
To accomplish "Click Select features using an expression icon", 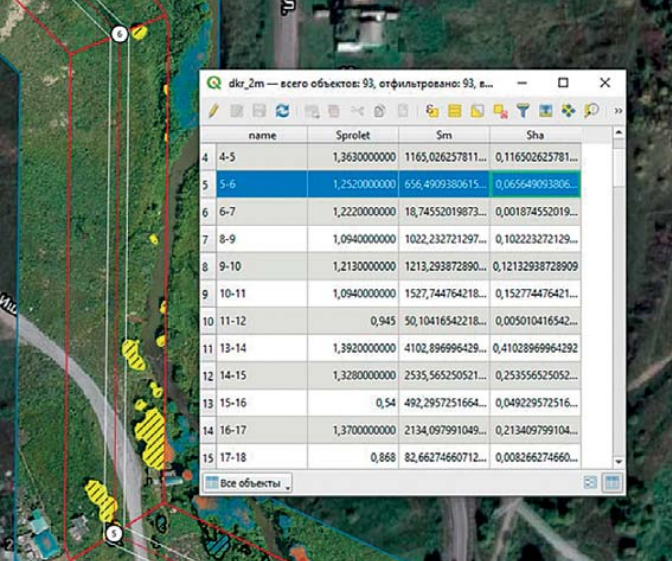I will pyautogui.click(x=431, y=111).
